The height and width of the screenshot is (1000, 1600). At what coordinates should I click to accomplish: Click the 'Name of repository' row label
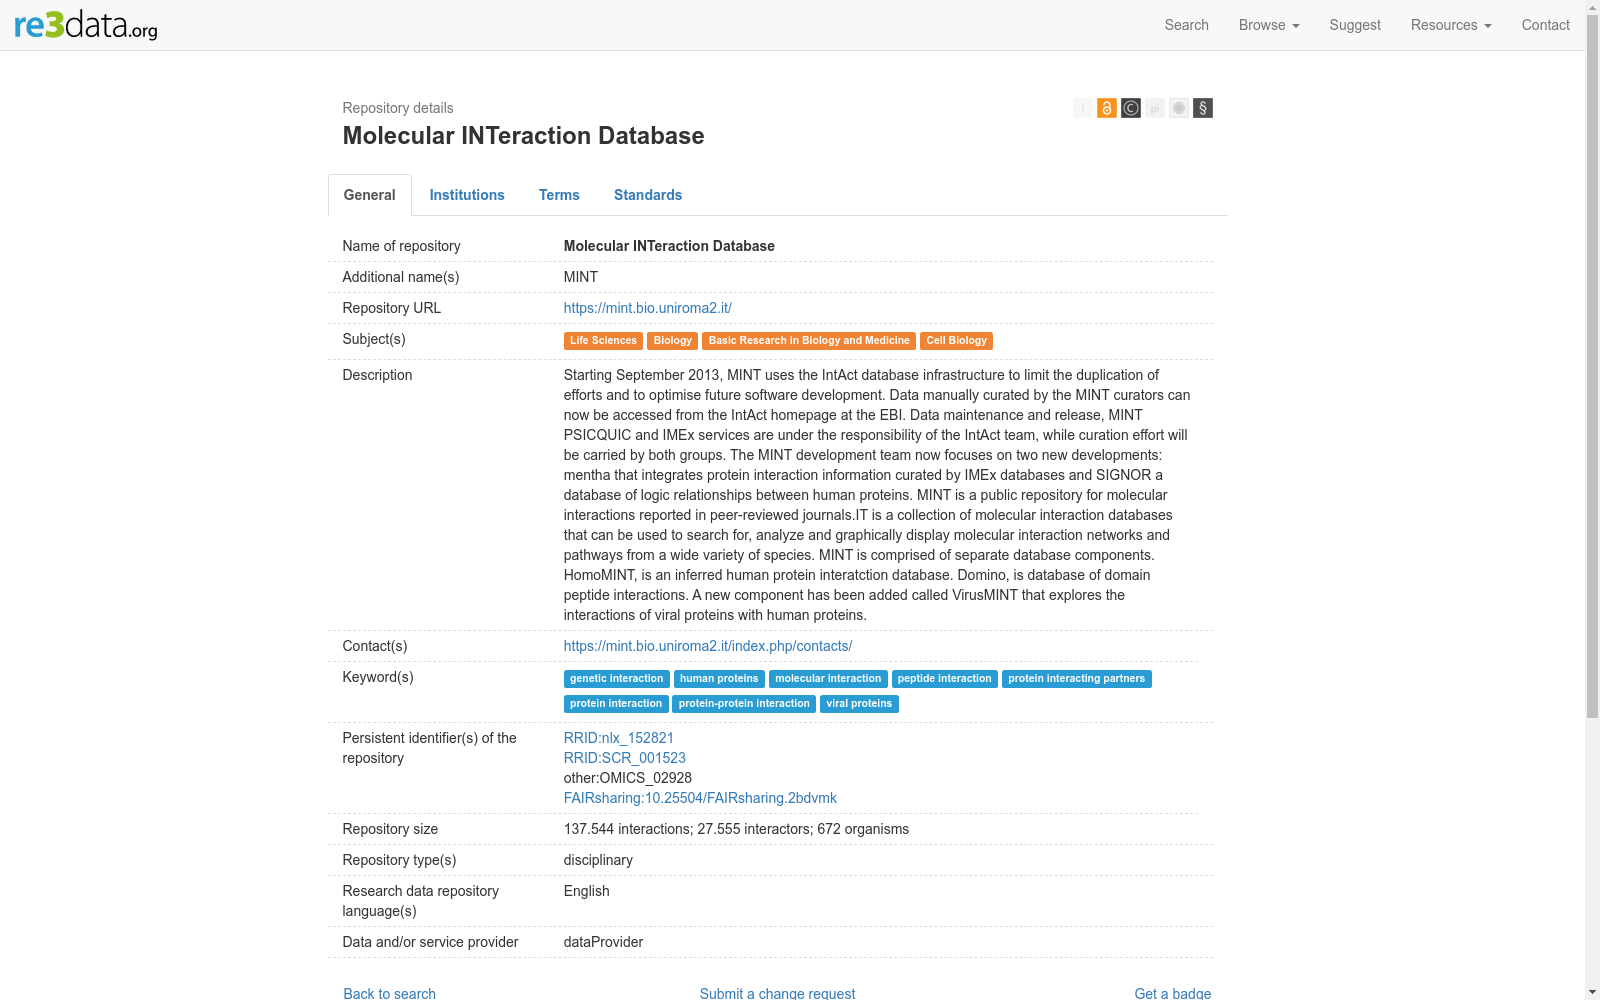tap(401, 246)
